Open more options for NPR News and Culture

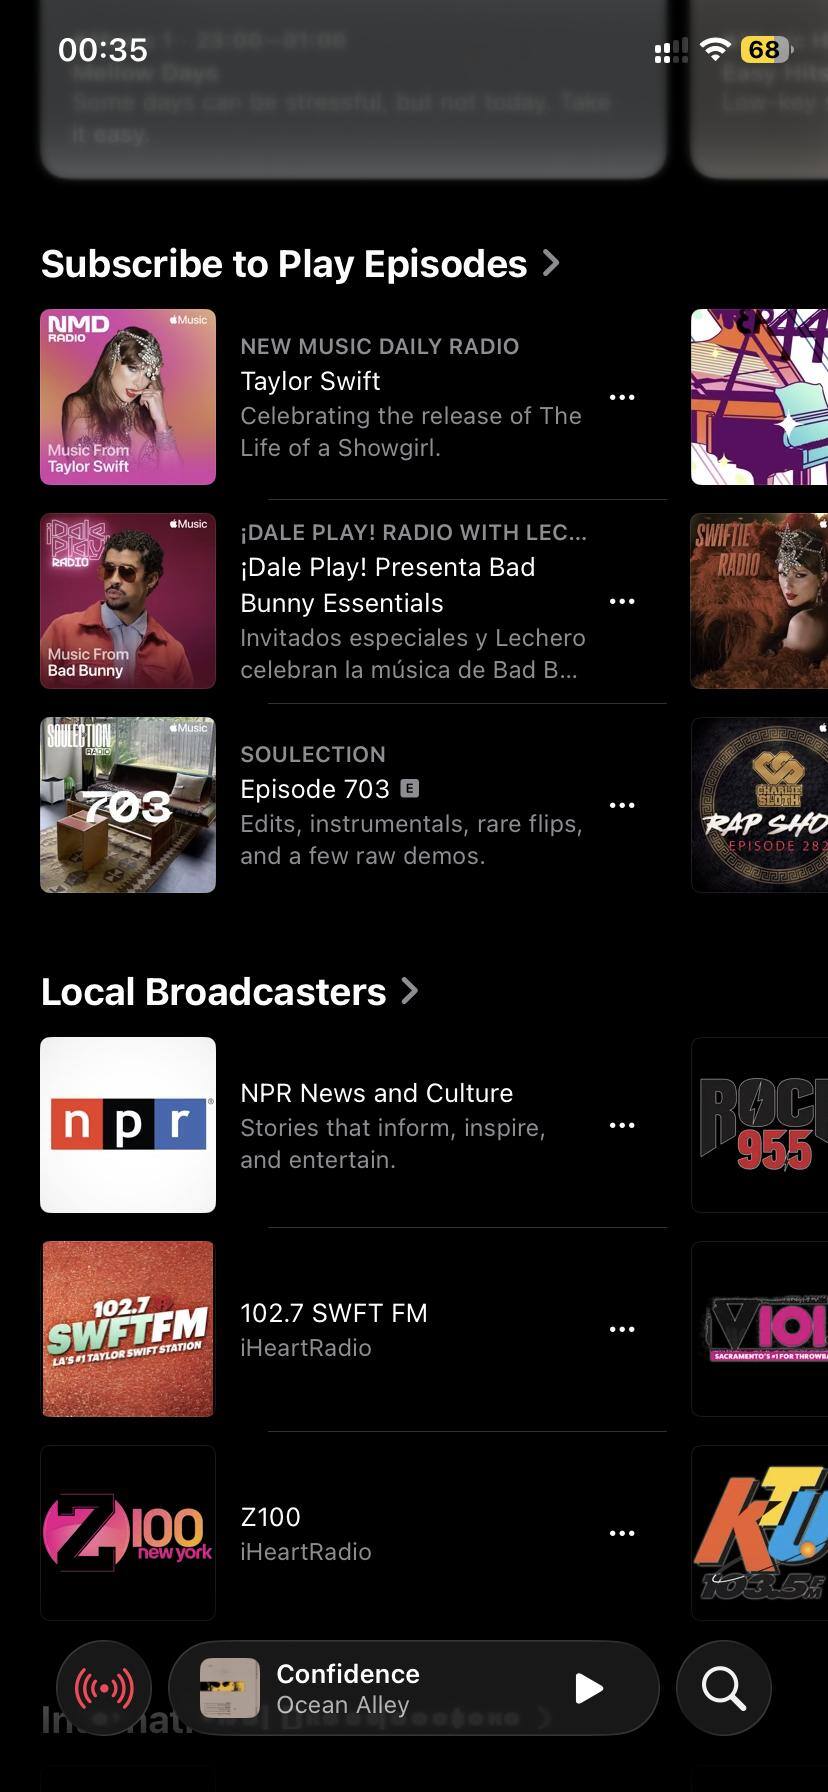622,1125
